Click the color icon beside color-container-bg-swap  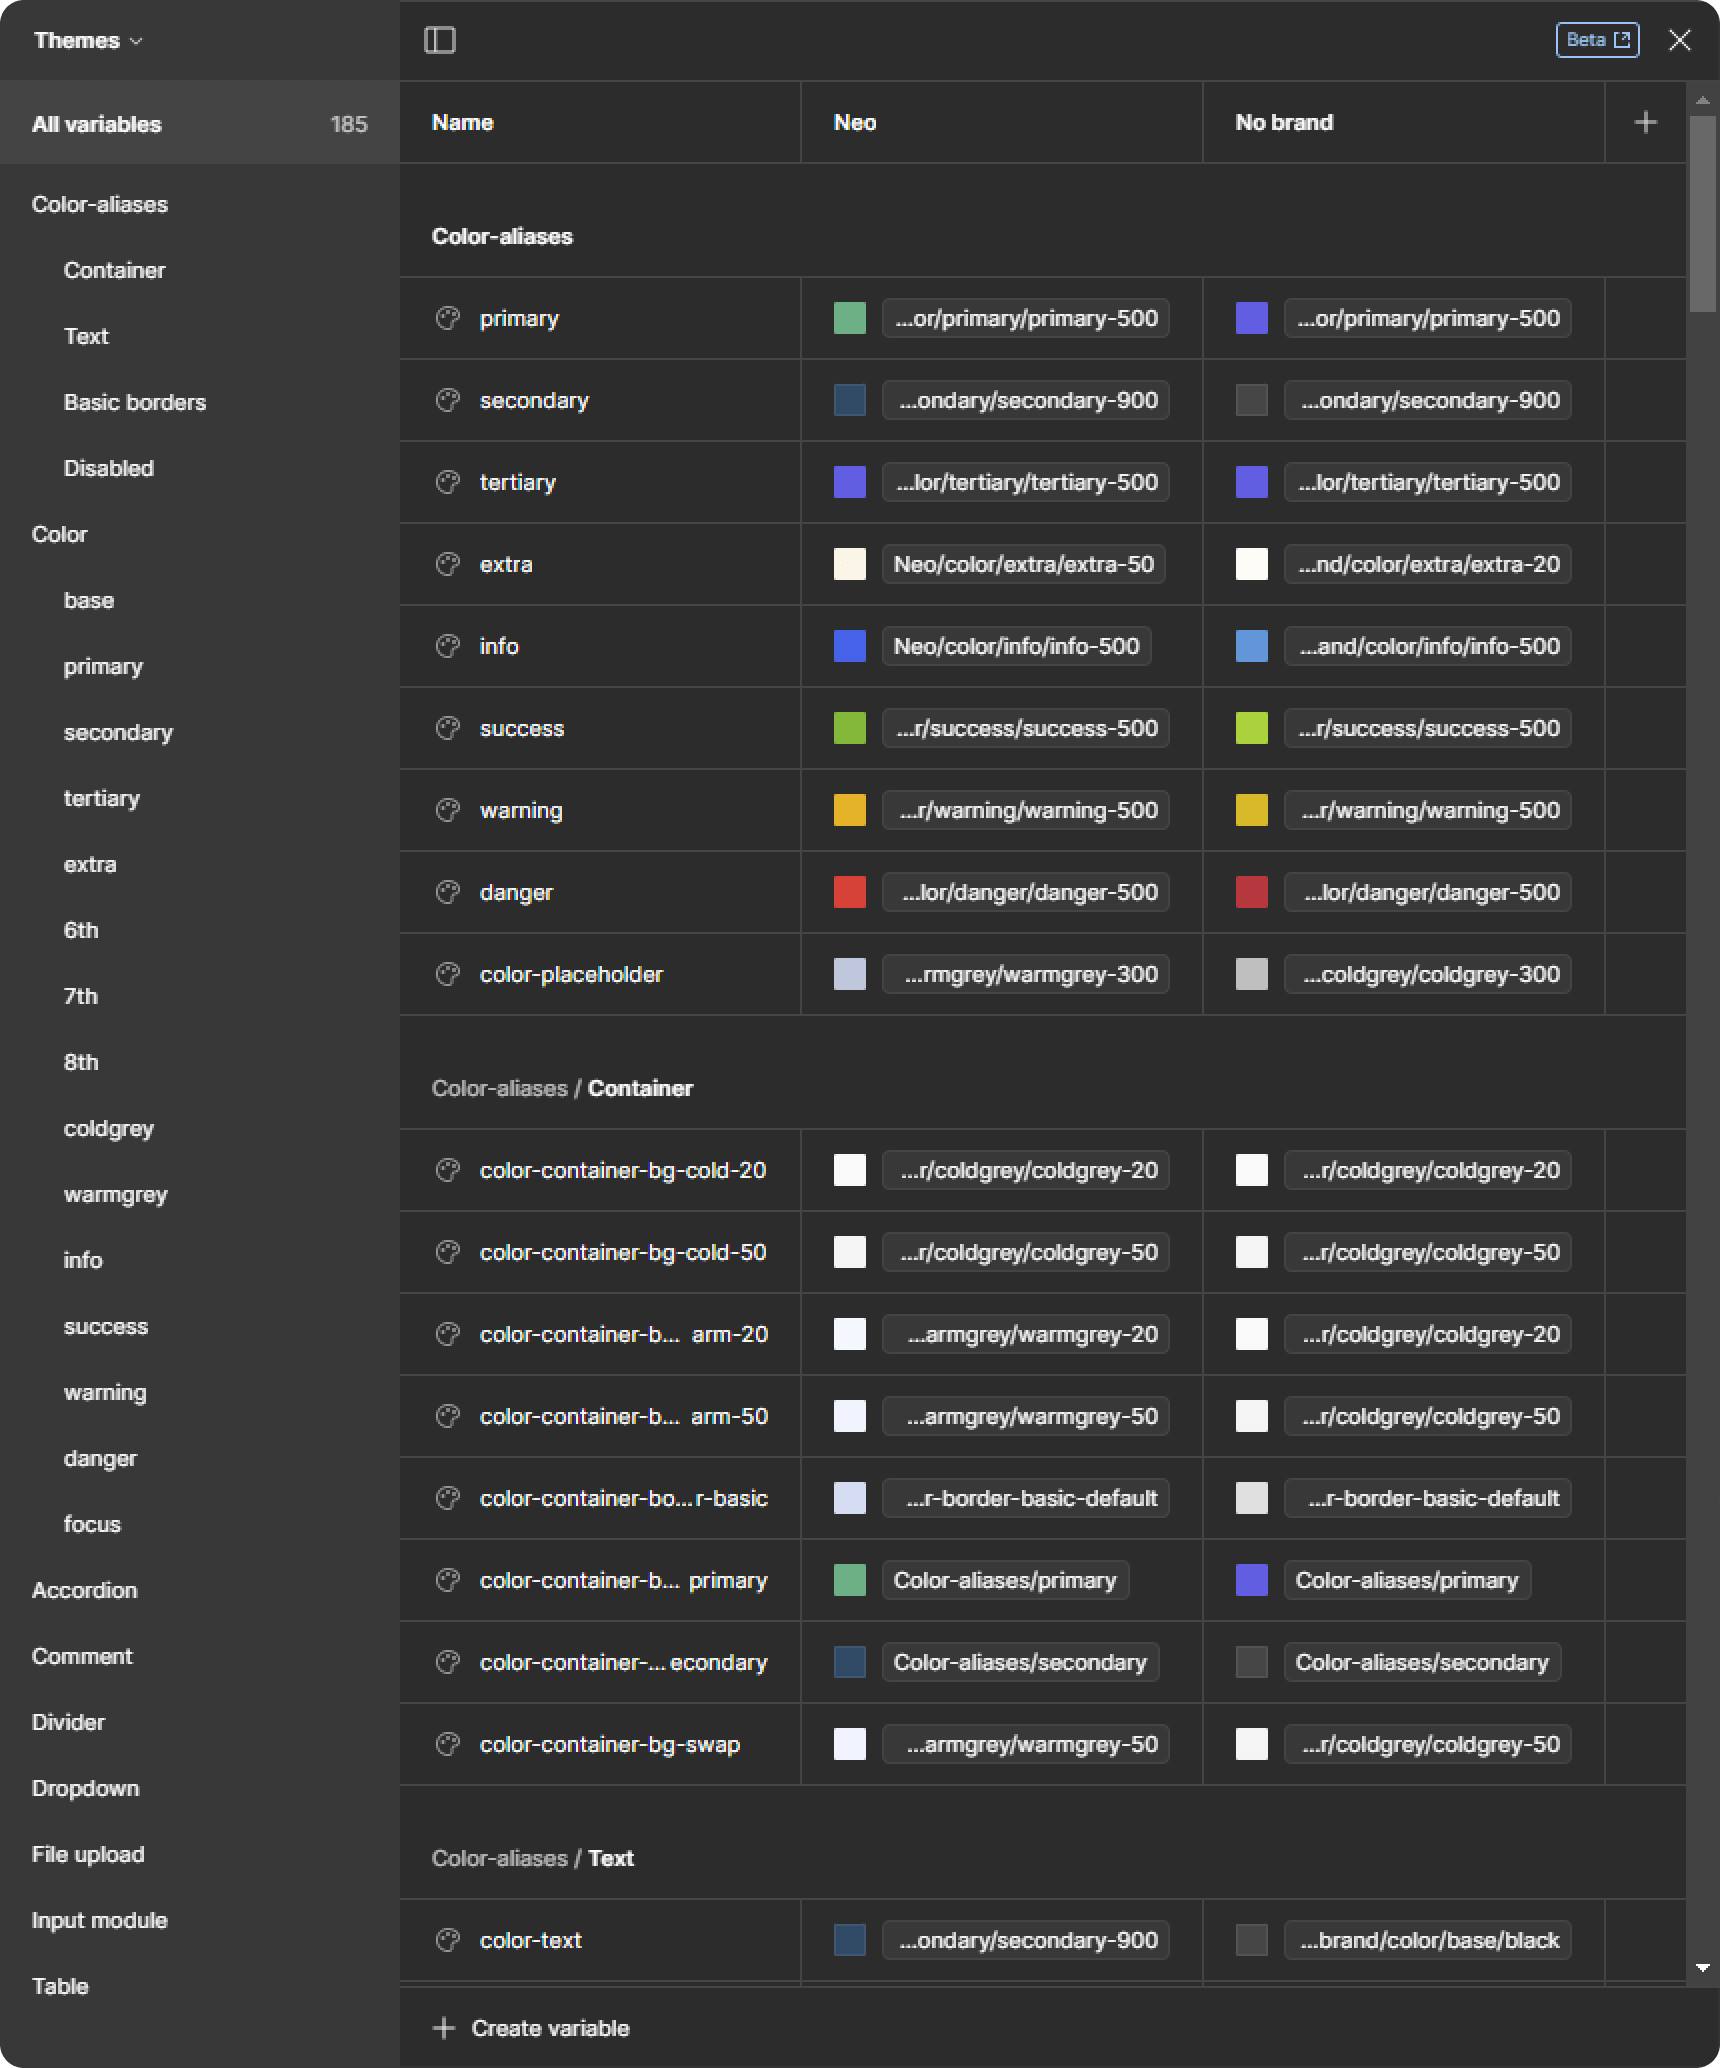coord(448,1744)
